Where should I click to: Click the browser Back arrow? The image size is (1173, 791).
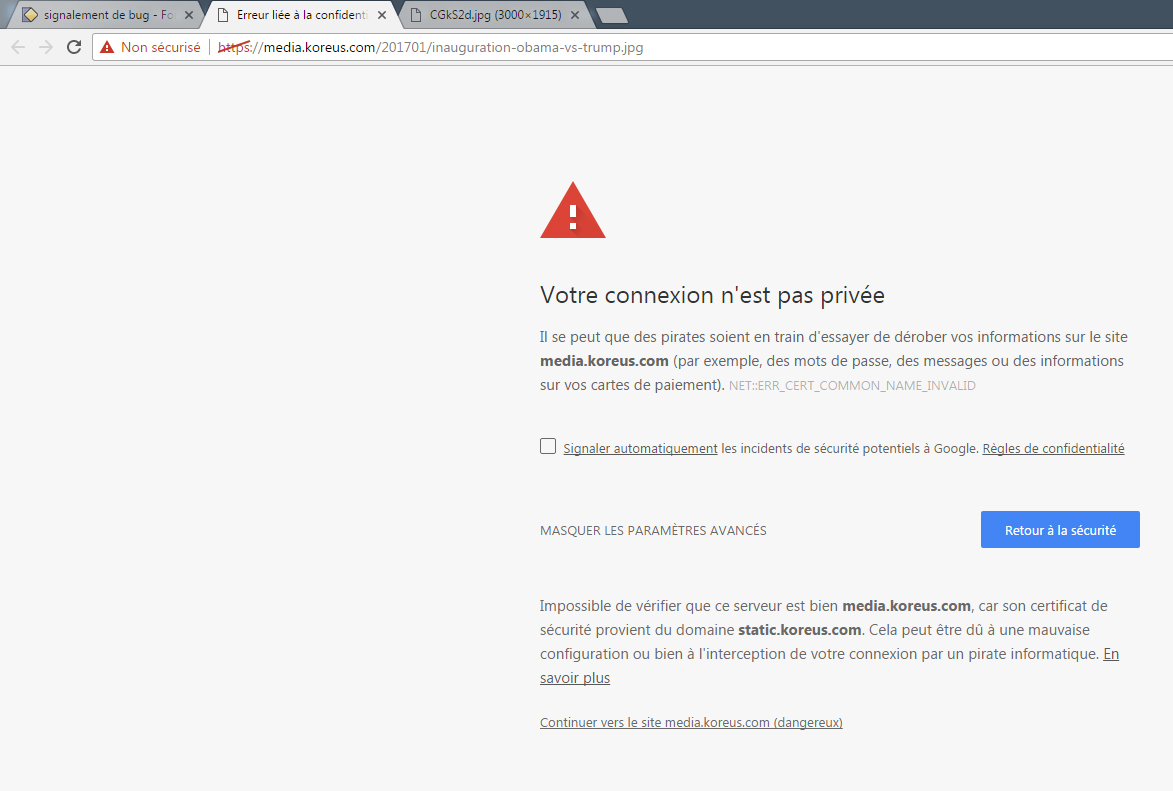[18, 47]
